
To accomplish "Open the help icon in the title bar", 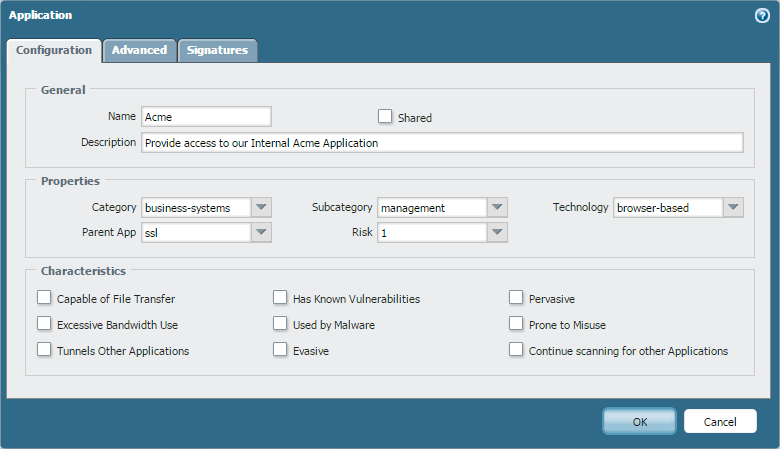I will (762, 15).
